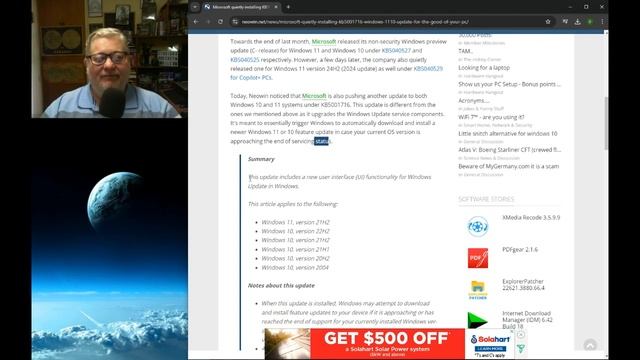
Task: Go back with the browser back arrow
Action: tap(196, 22)
